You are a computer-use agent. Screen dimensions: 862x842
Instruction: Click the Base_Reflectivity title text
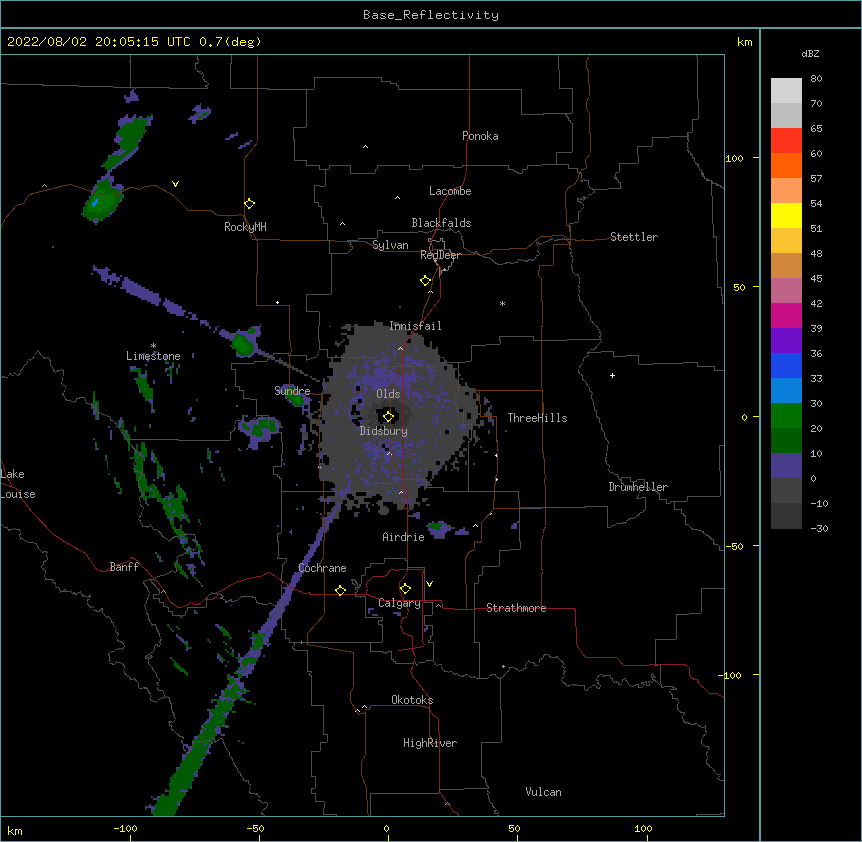pyautogui.click(x=431, y=15)
